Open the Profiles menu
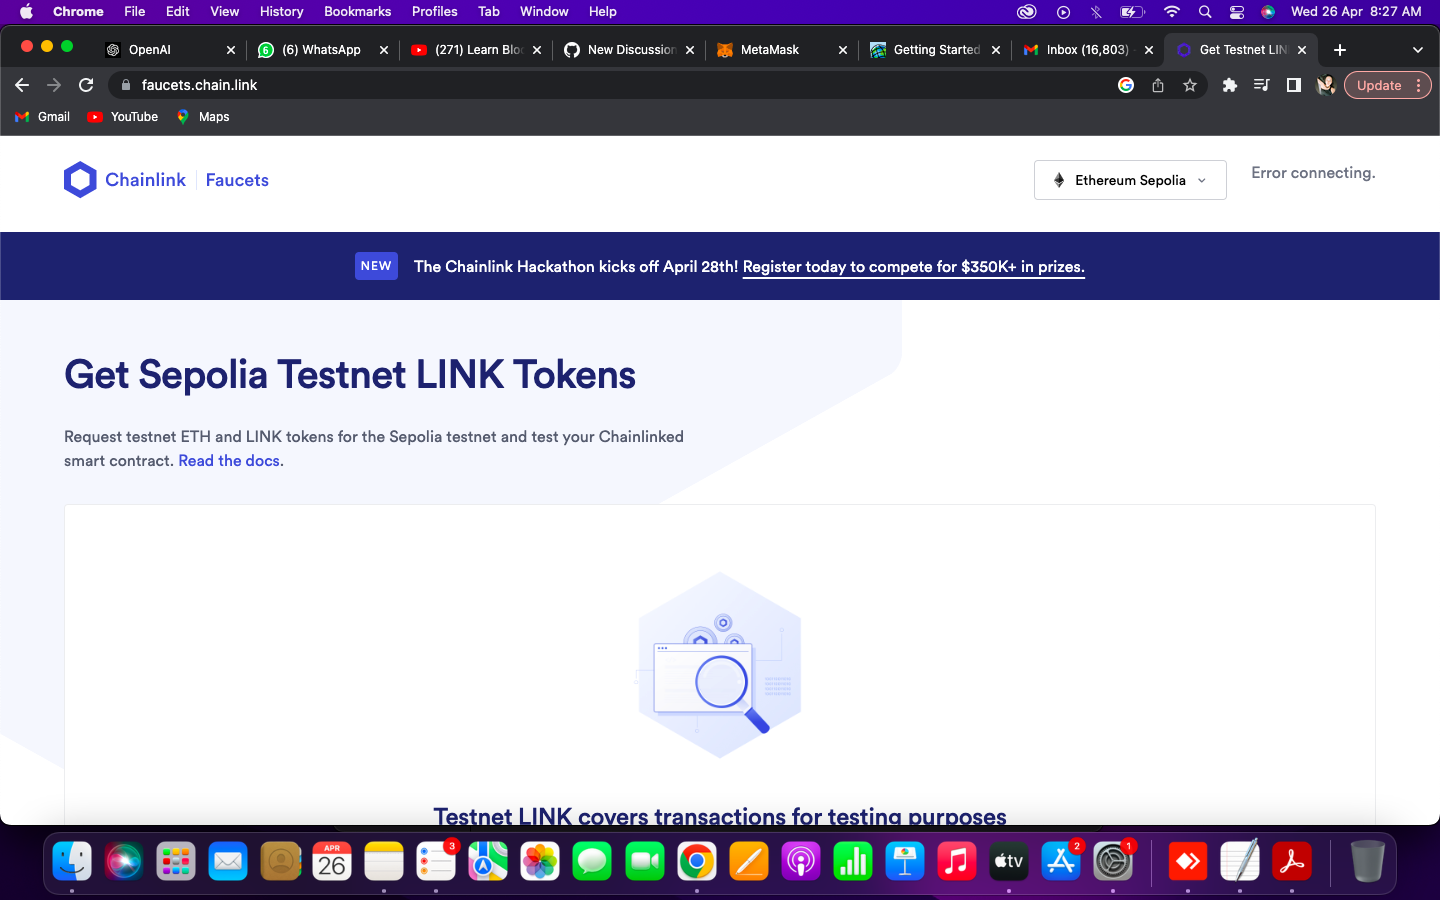Image resolution: width=1440 pixels, height=900 pixels. coord(434,11)
